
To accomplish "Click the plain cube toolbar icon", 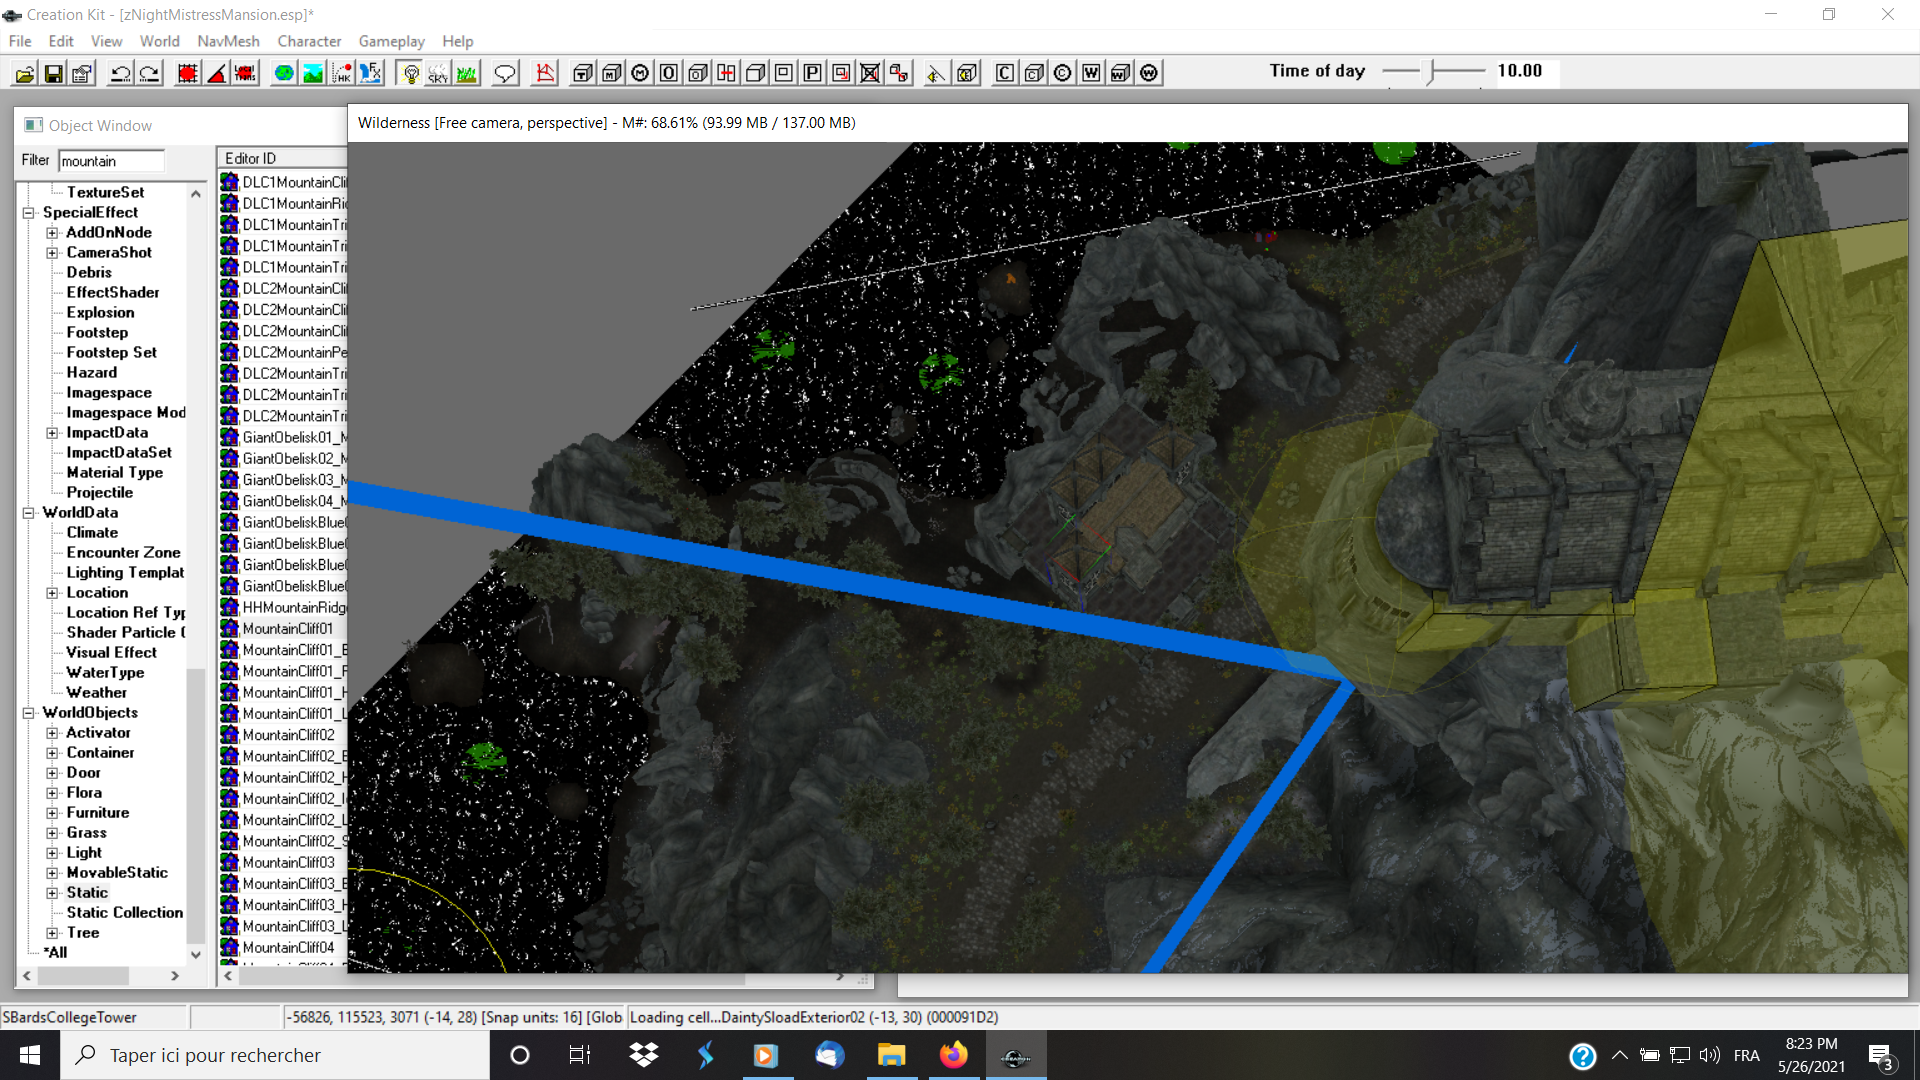I will 756,73.
